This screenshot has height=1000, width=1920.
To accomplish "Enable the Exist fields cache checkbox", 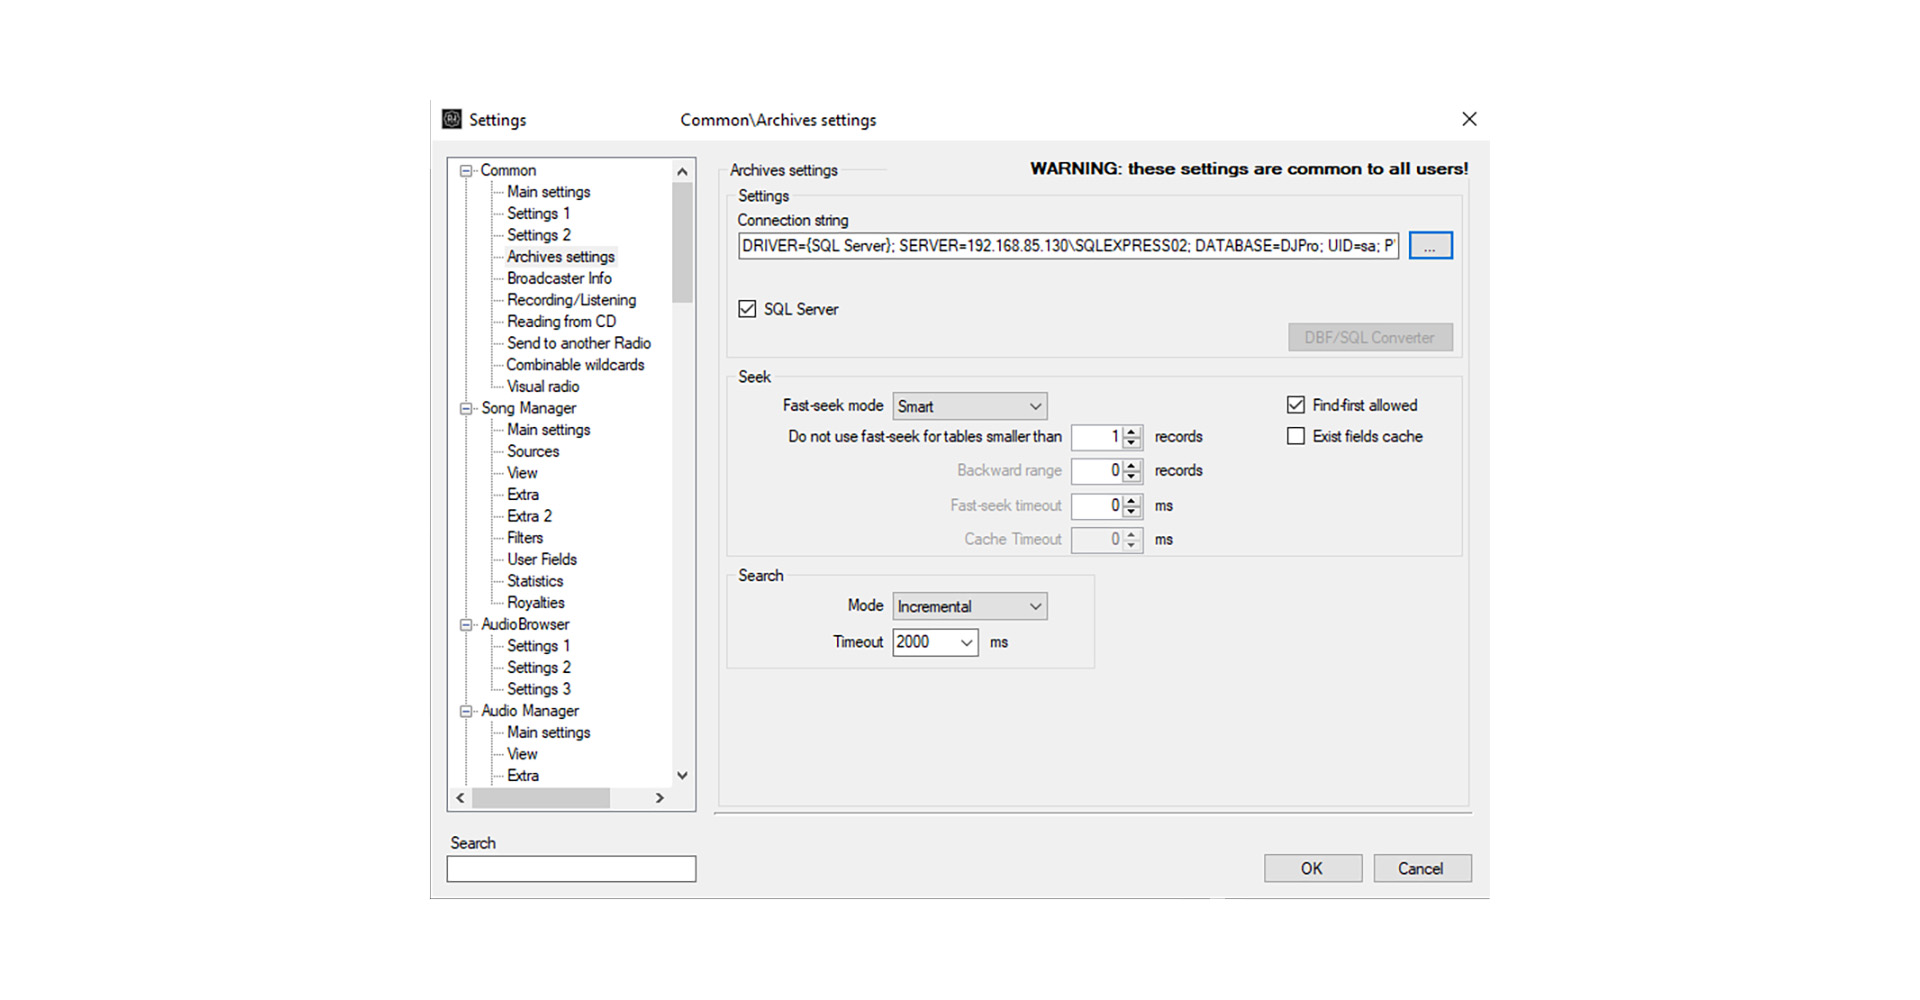I will (x=1296, y=436).
